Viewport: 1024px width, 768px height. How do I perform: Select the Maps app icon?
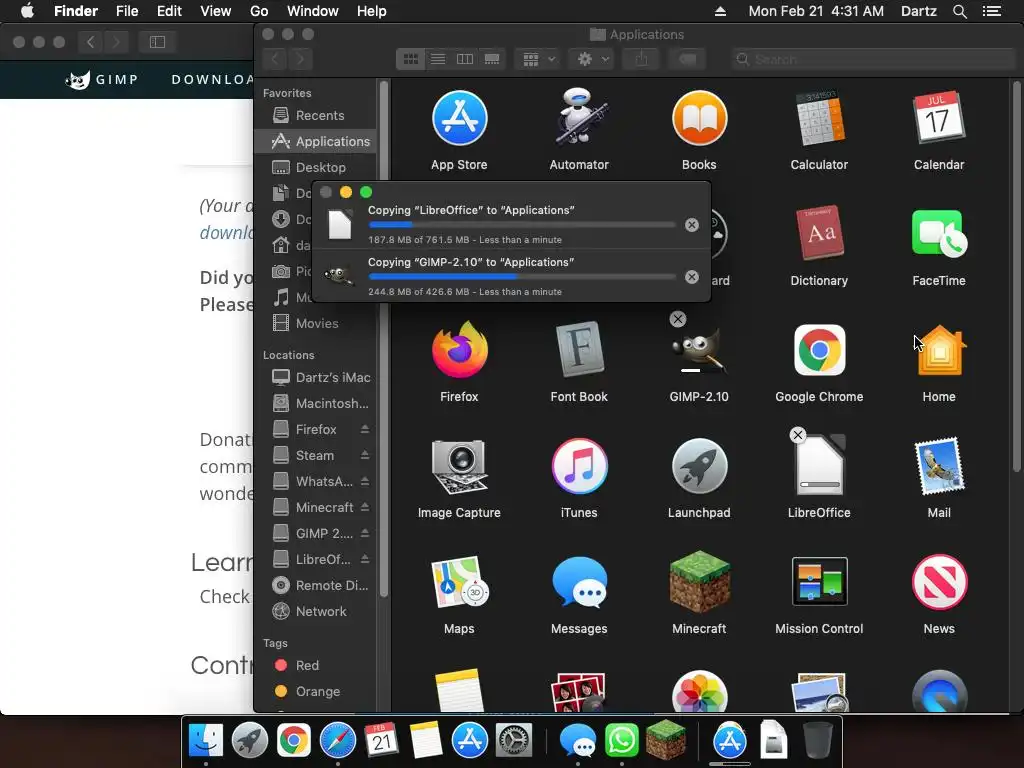coord(459,582)
